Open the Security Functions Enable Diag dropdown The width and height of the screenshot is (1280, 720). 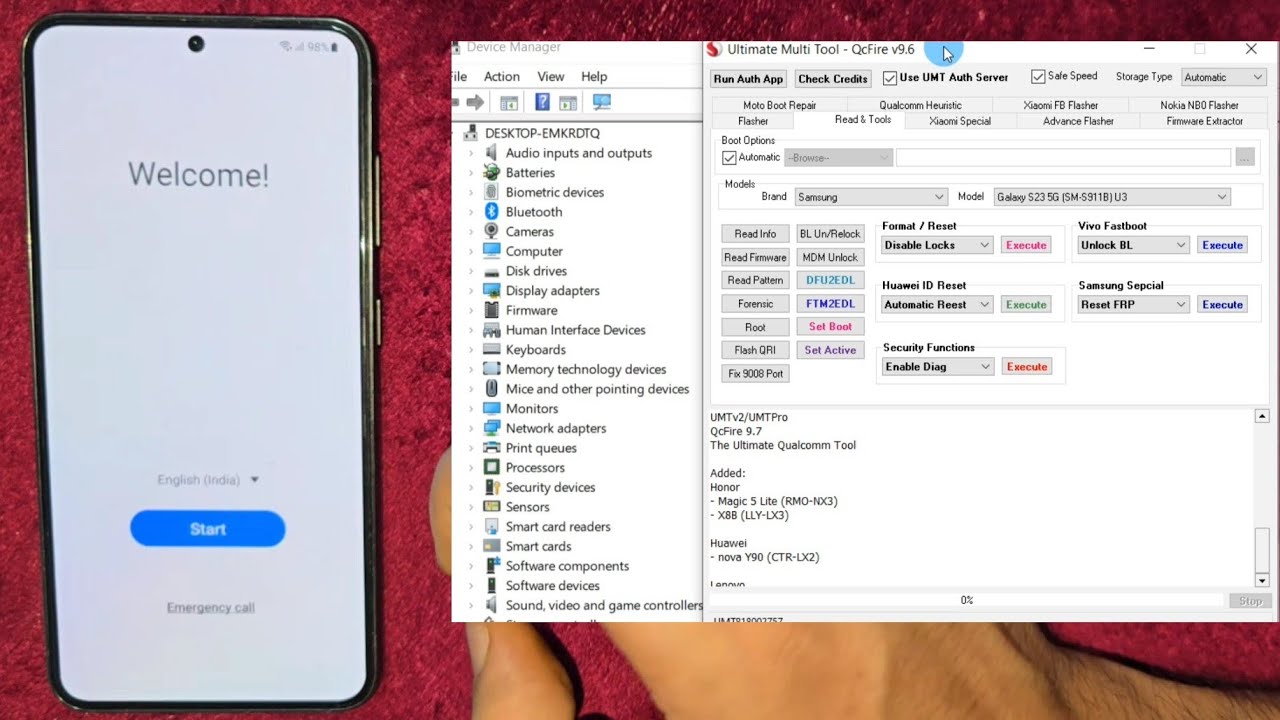pyautogui.click(x=937, y=367)
